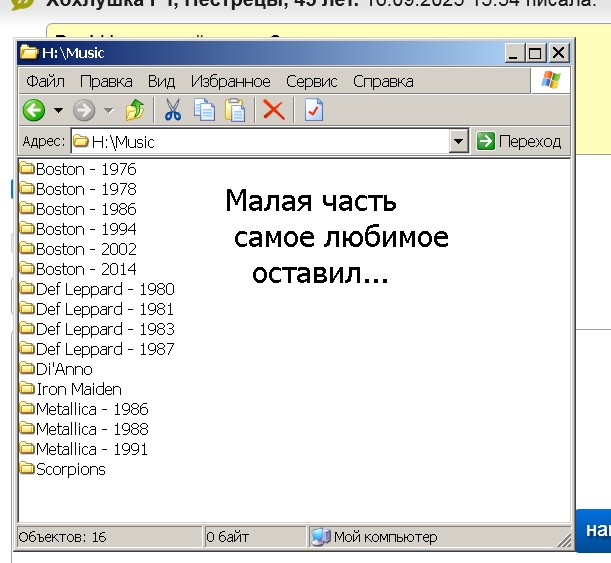Minimize the H:\Music window
This screenshot has height=563, width=611.
click(514, 53)
